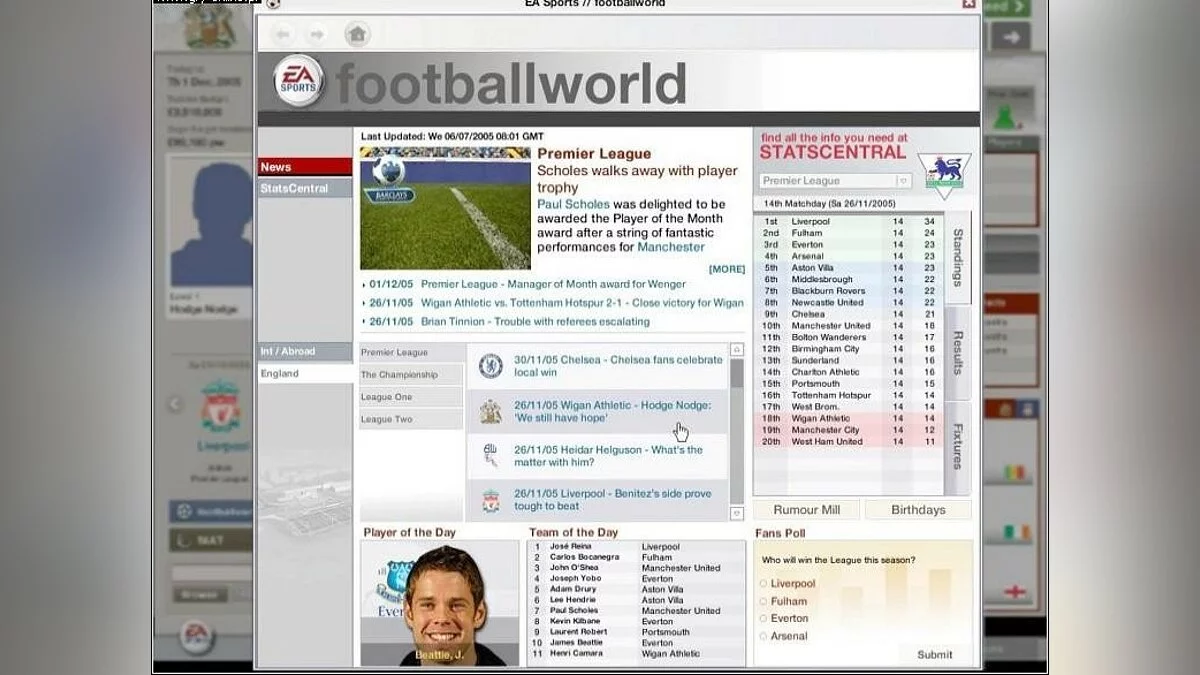
Task: Open the Paul Scholes link
Action: pyautogui.click(x=573, y=204)
